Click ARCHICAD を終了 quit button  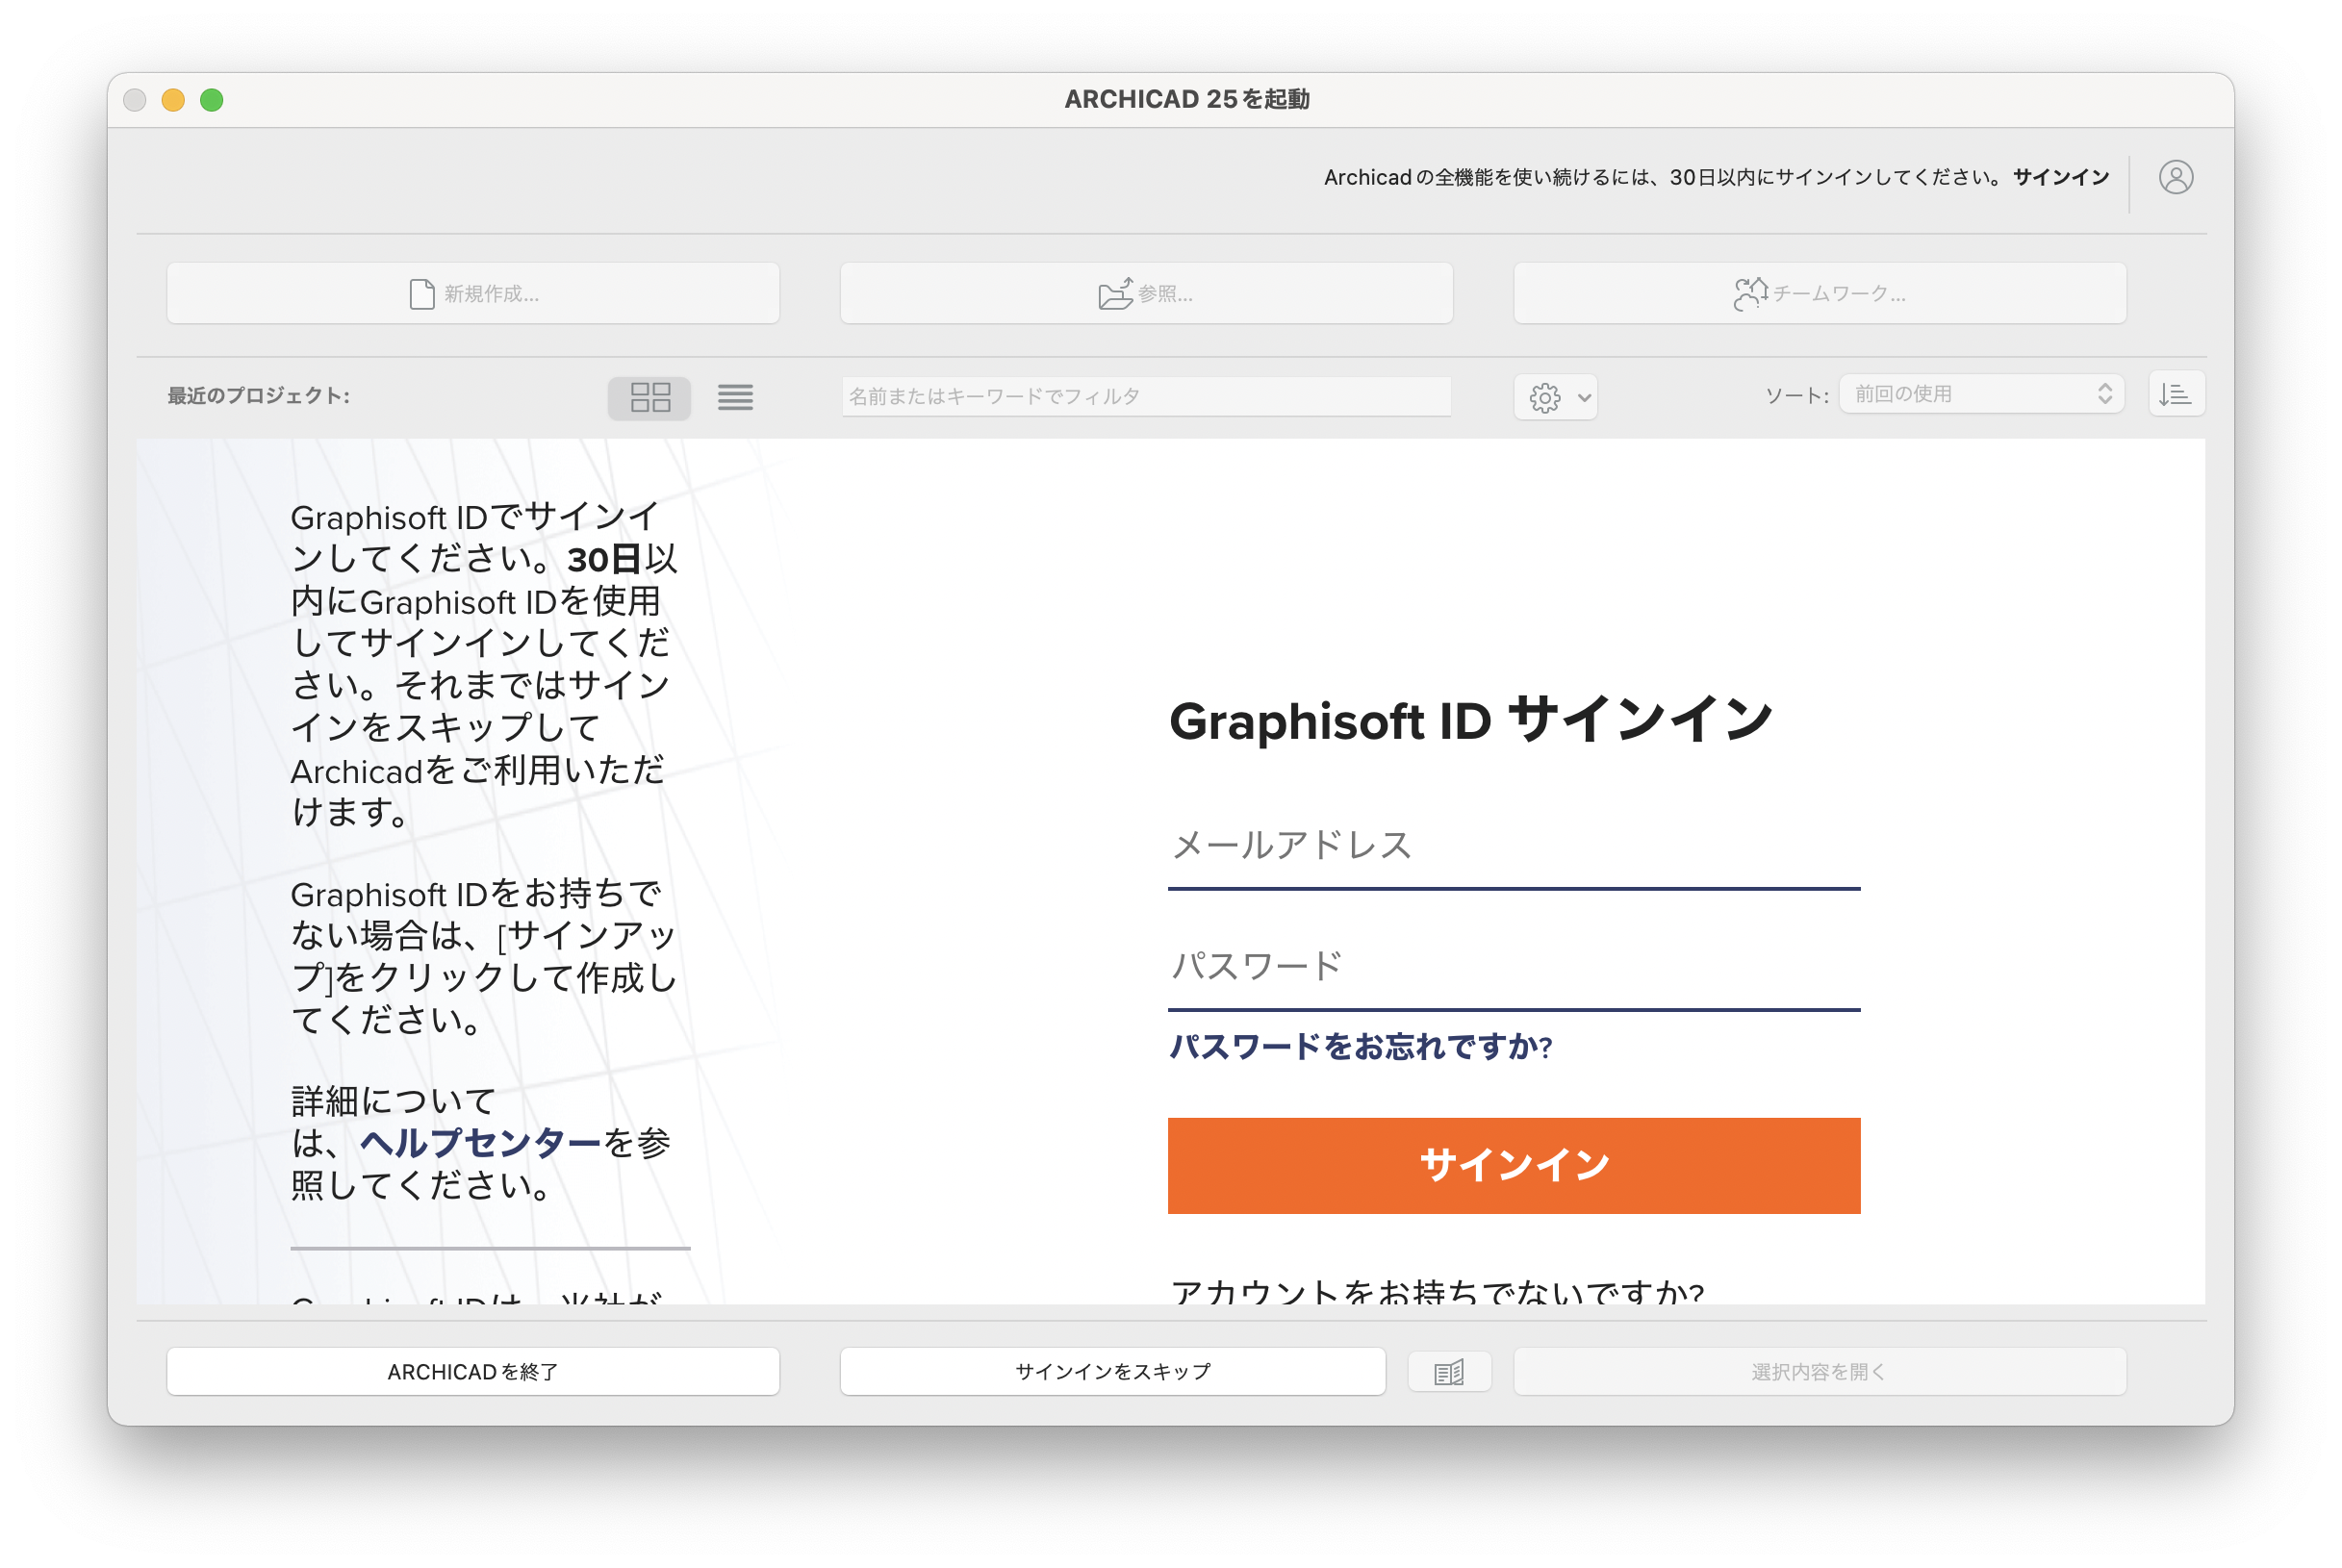pyautogui.click(x=473, y=1372)
